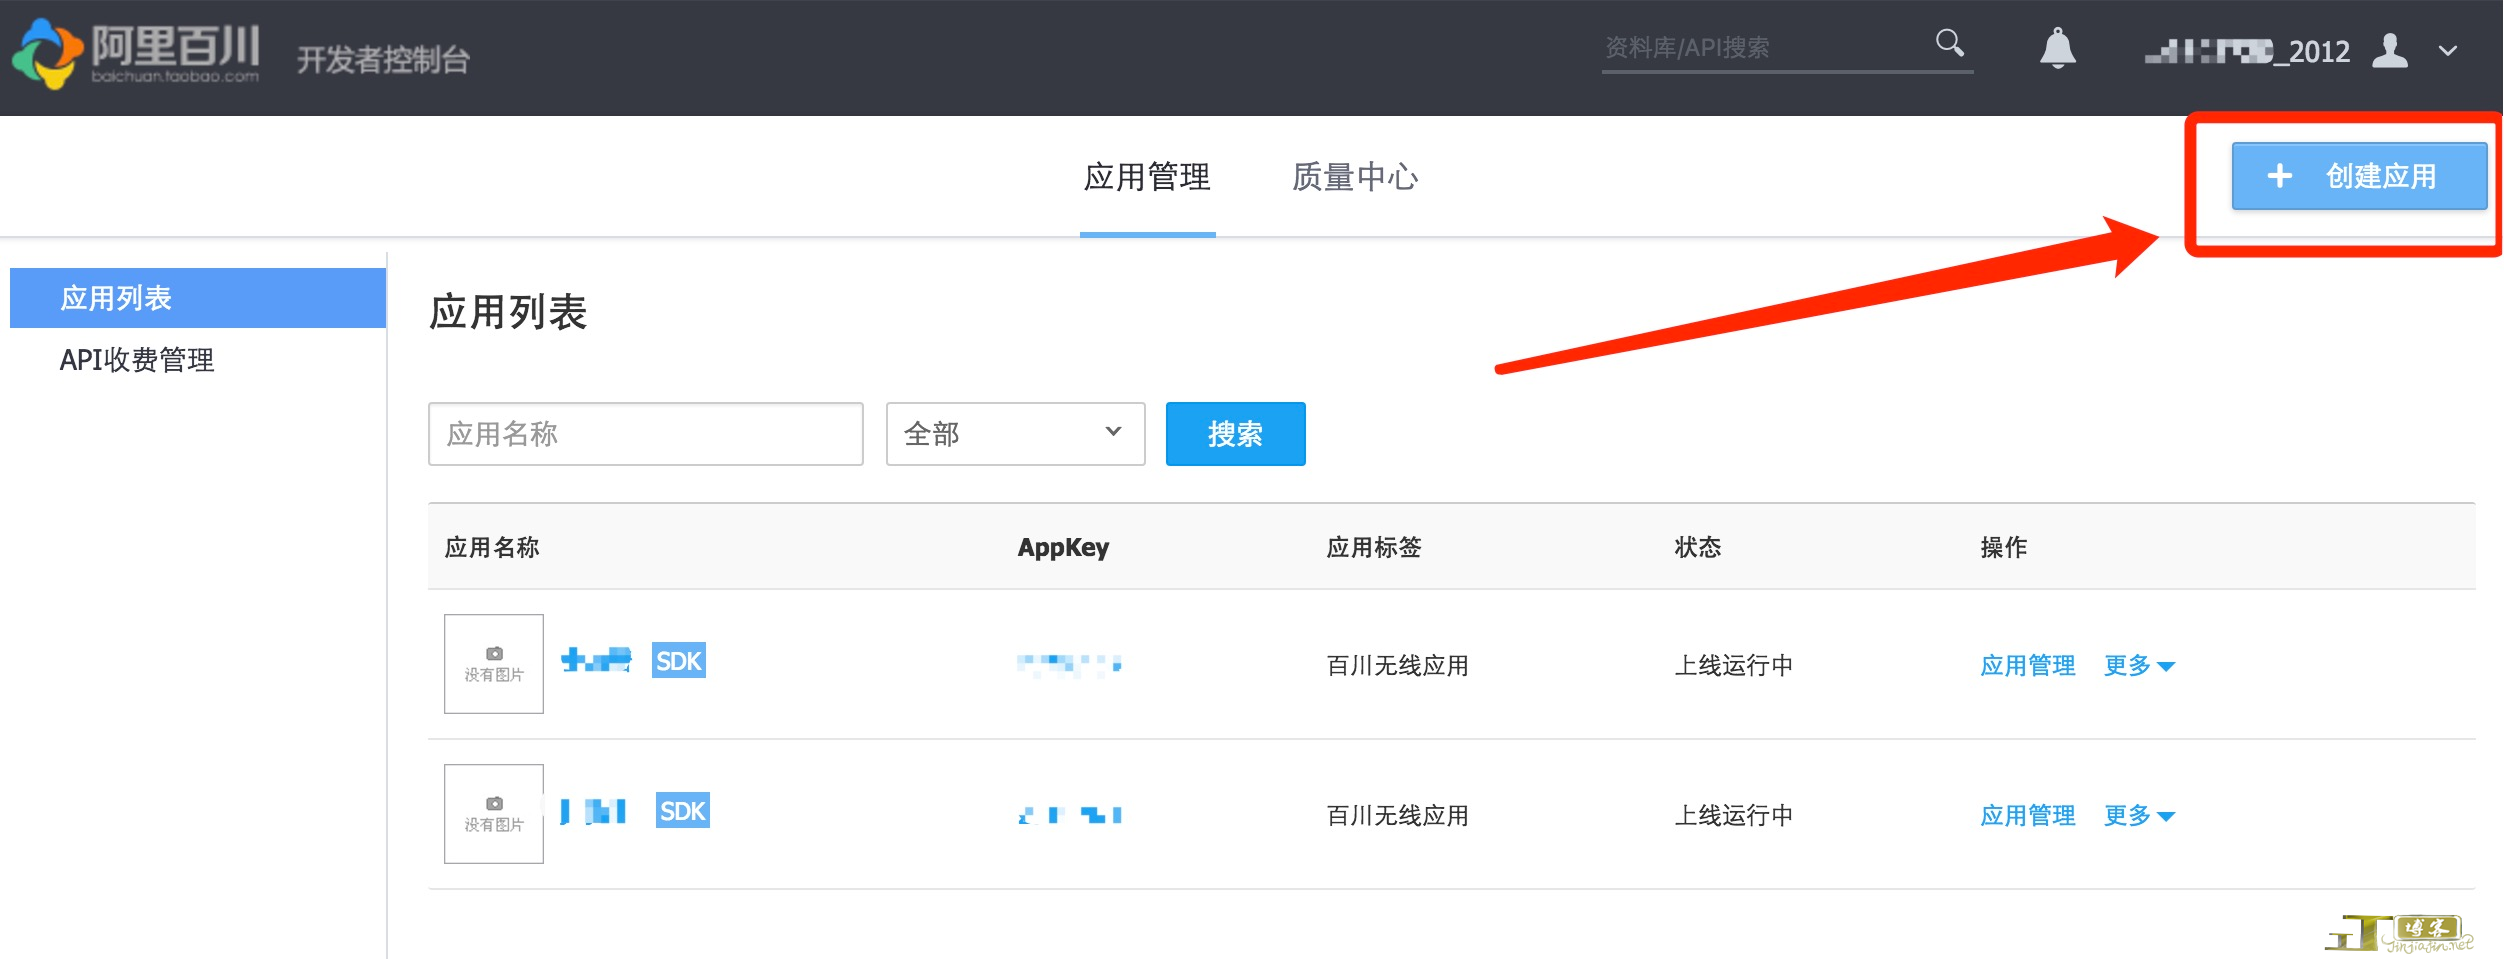Click SDK badge on first app row
2504x959 pixels.
click(678, 661)
